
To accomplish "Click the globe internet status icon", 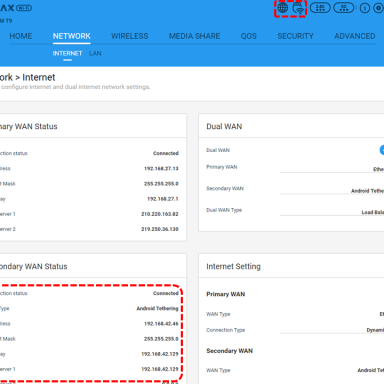I will tap(283, 8).
